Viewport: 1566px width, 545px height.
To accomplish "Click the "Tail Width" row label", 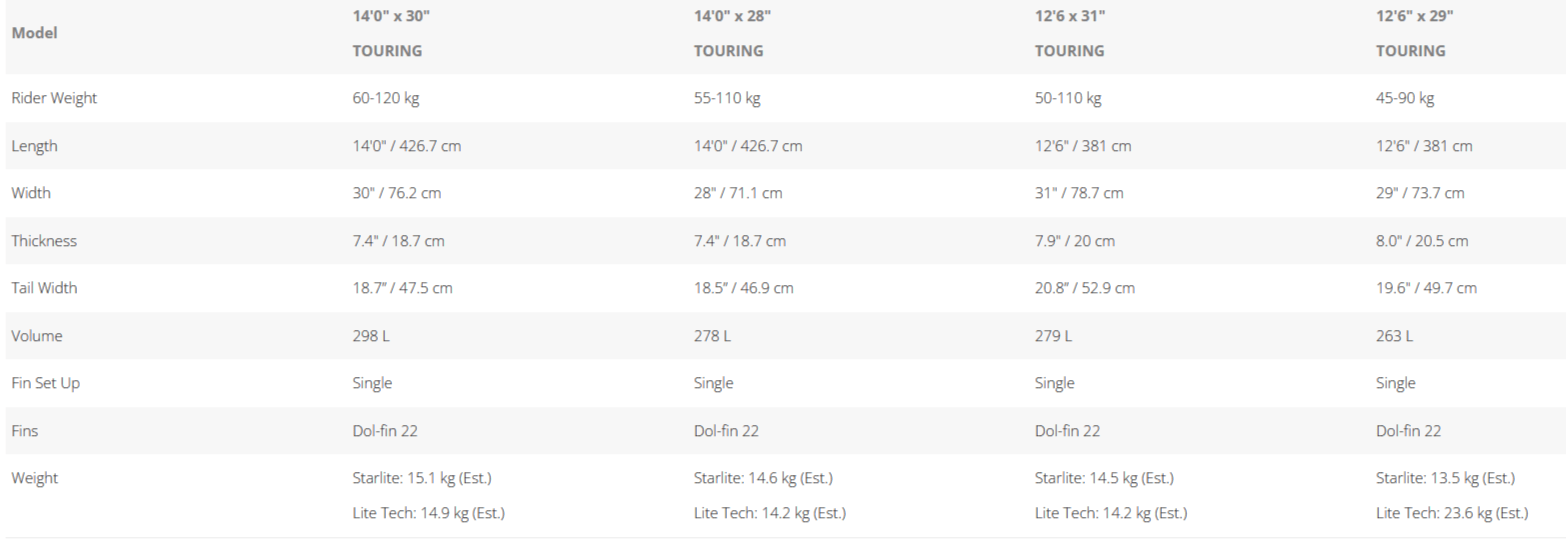I will tap(44, 288).
